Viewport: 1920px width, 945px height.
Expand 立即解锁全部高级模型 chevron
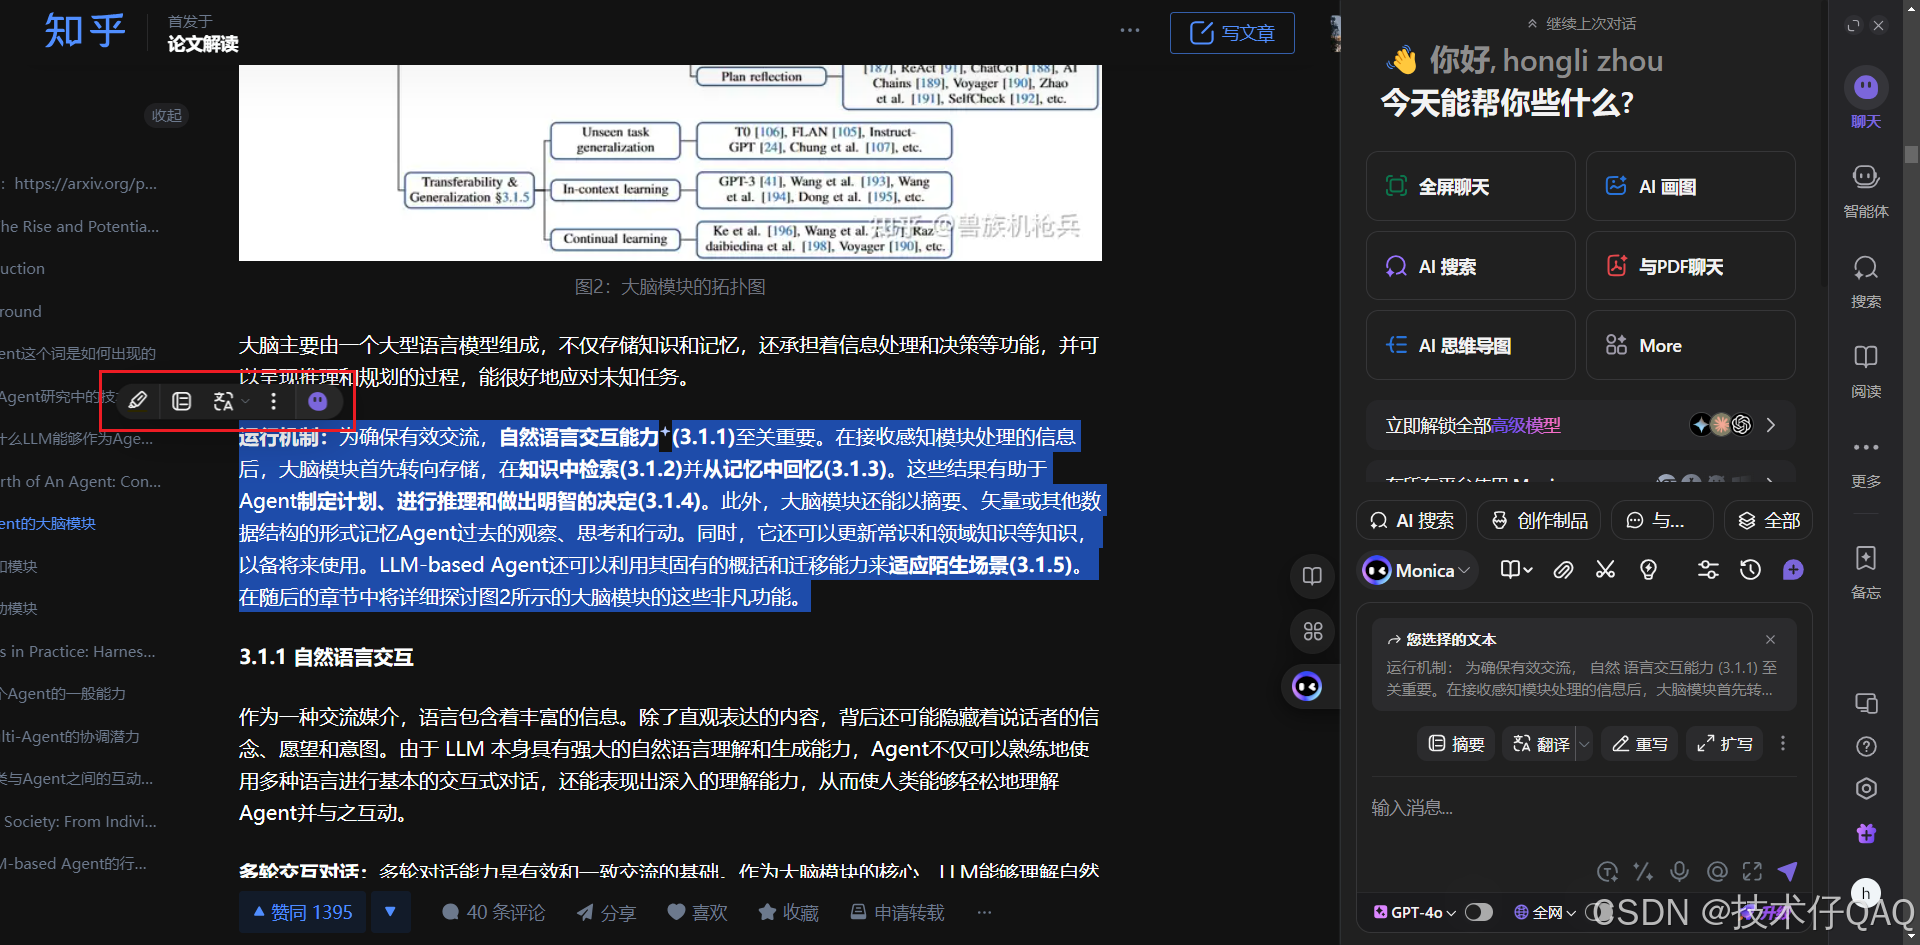(1771, 425)
